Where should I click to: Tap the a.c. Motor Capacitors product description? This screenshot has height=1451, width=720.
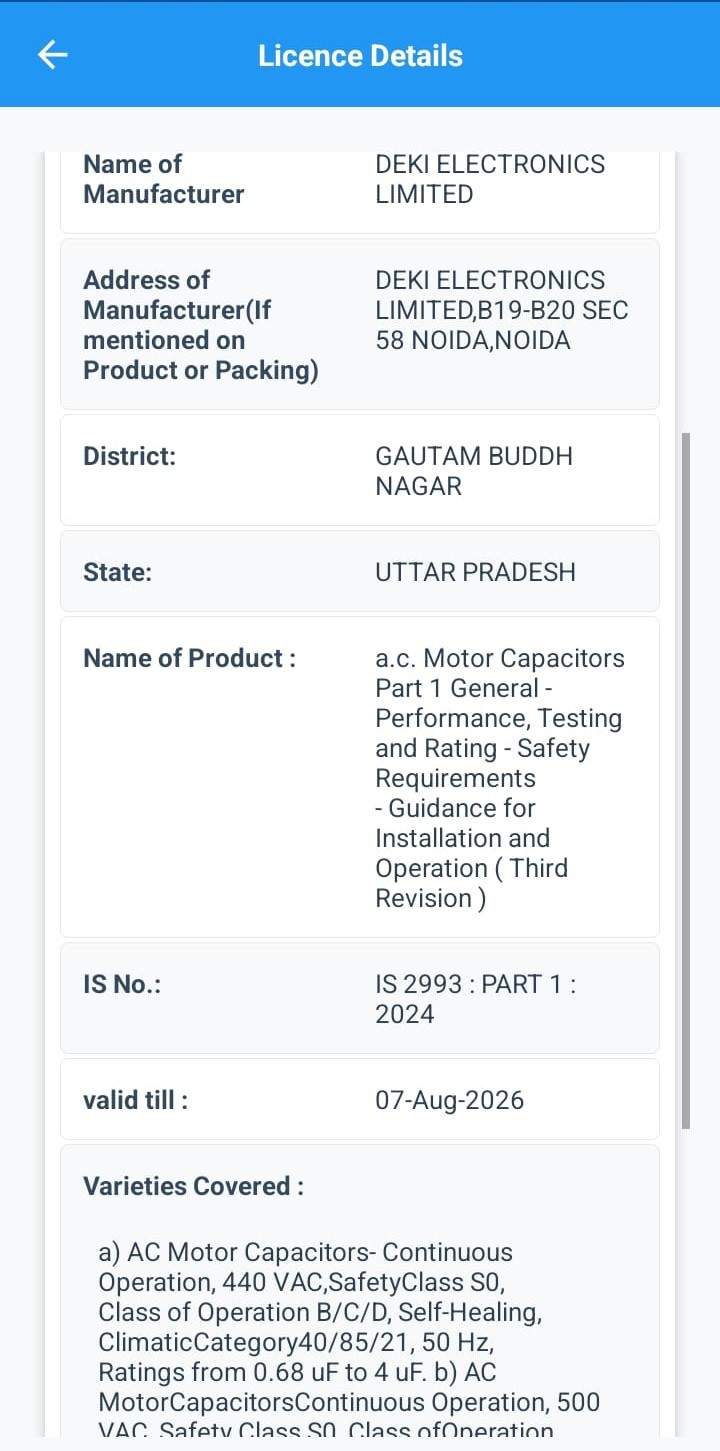click(x=500, y=778)
